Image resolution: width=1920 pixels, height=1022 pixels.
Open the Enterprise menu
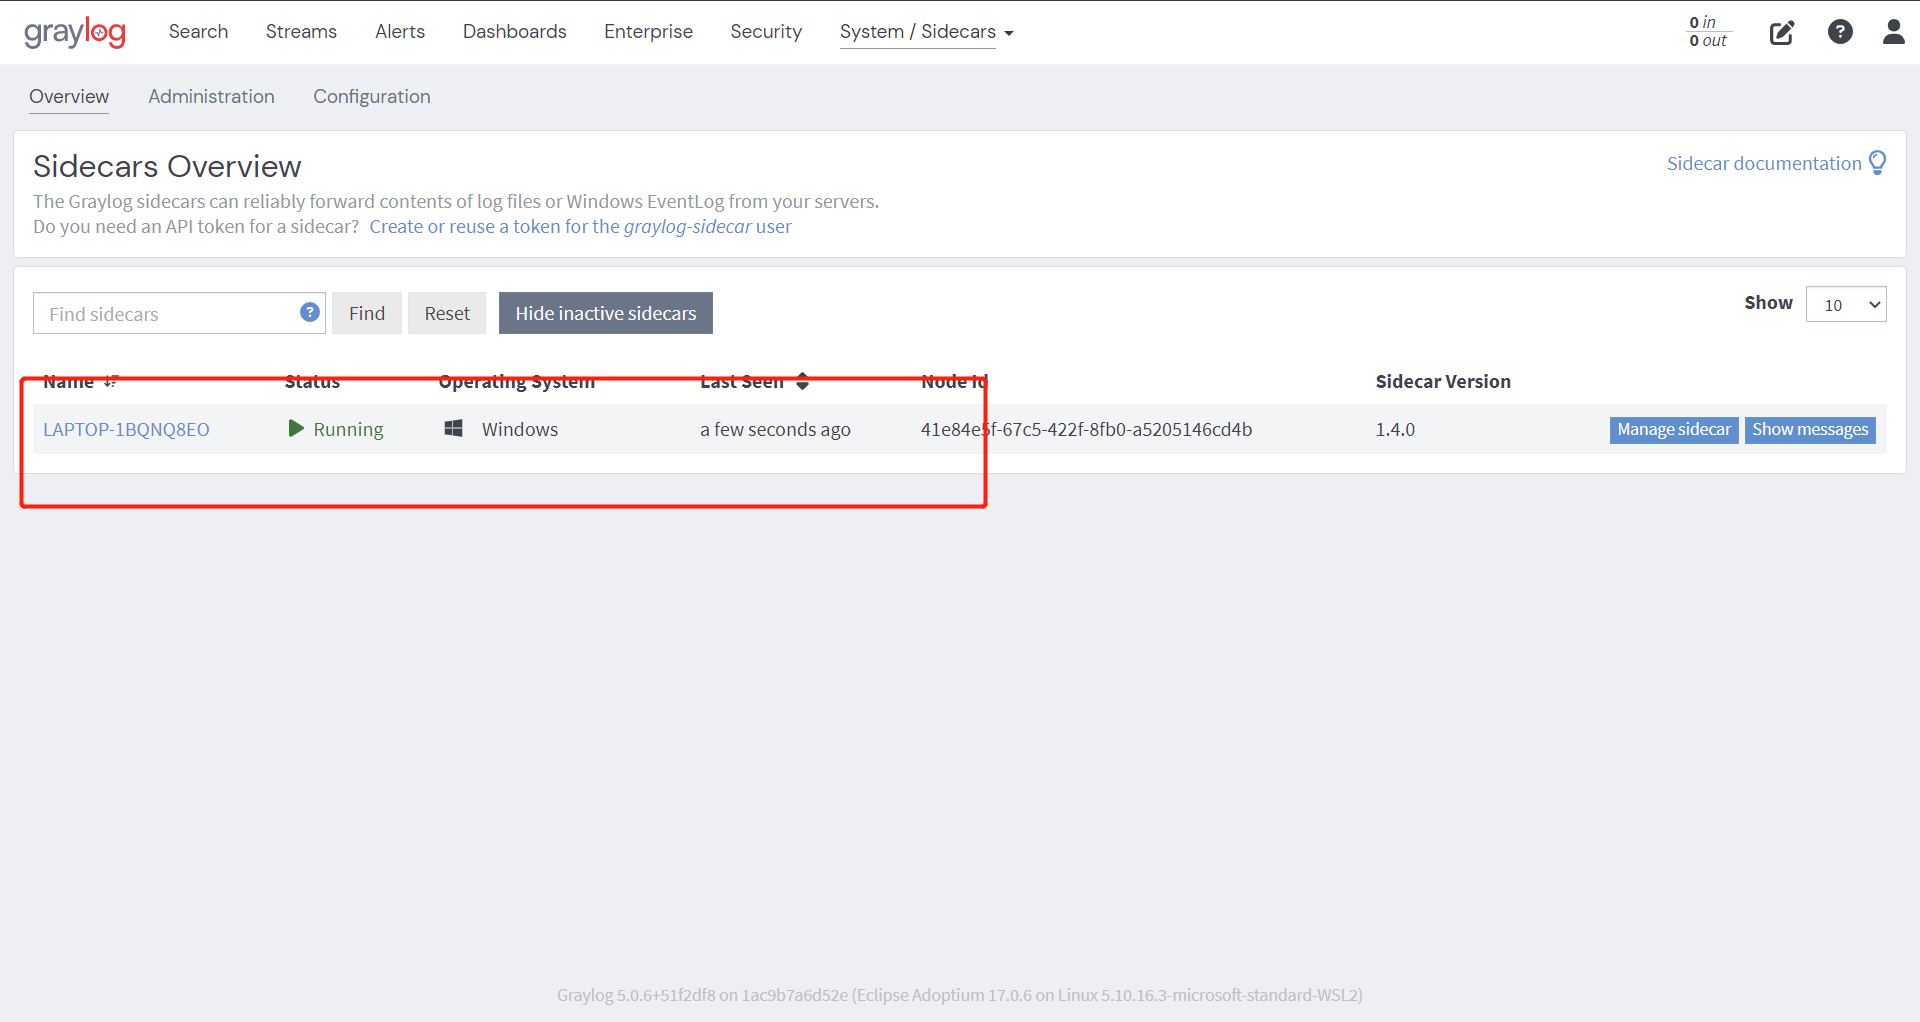[648, 31]
